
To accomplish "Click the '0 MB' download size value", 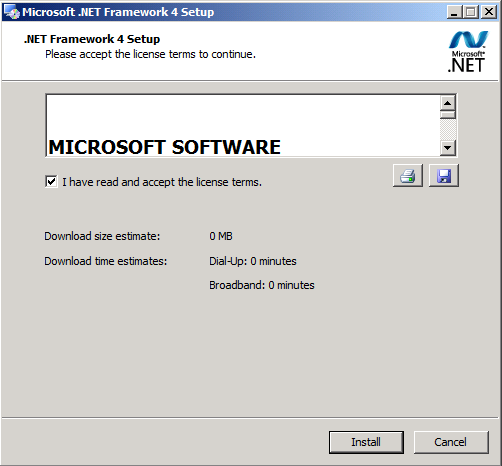I will click(221, 236).
